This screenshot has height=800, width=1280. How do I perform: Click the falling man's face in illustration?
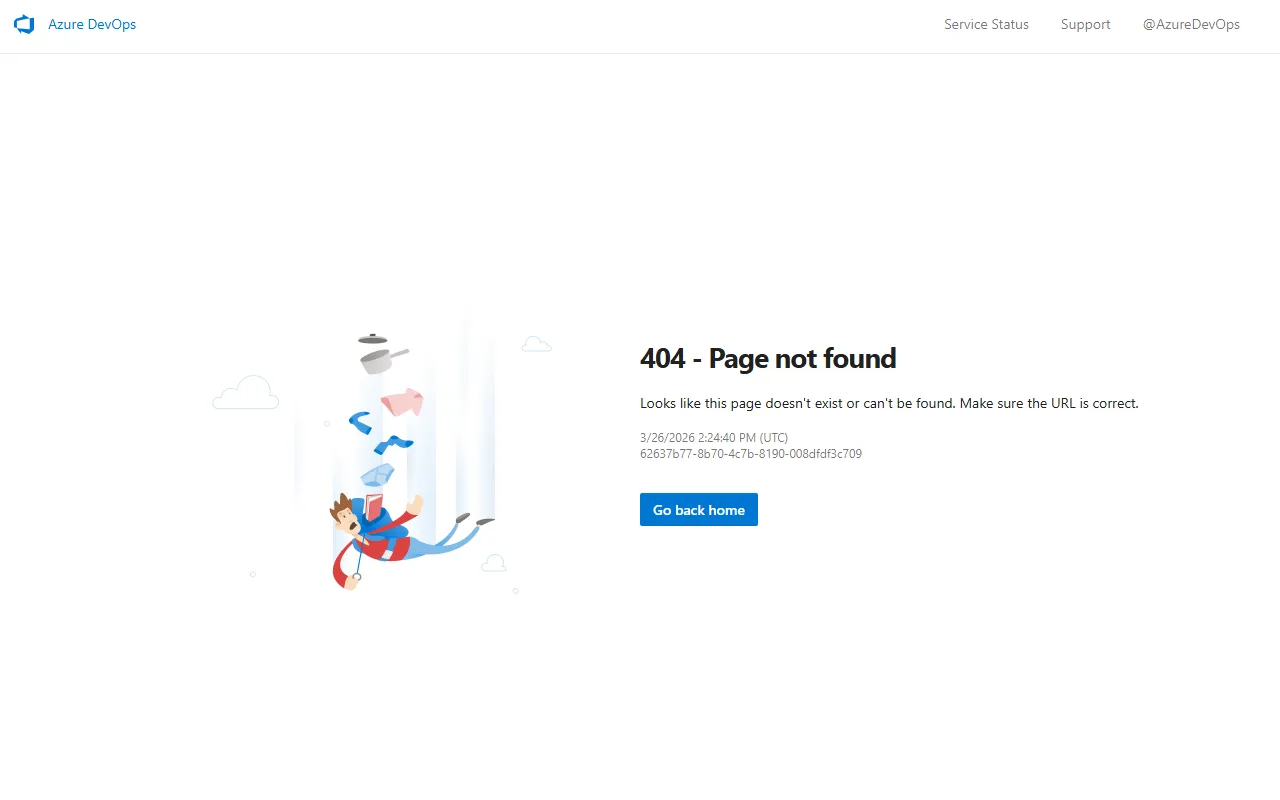pyautogui.click(x=347, y=516)
